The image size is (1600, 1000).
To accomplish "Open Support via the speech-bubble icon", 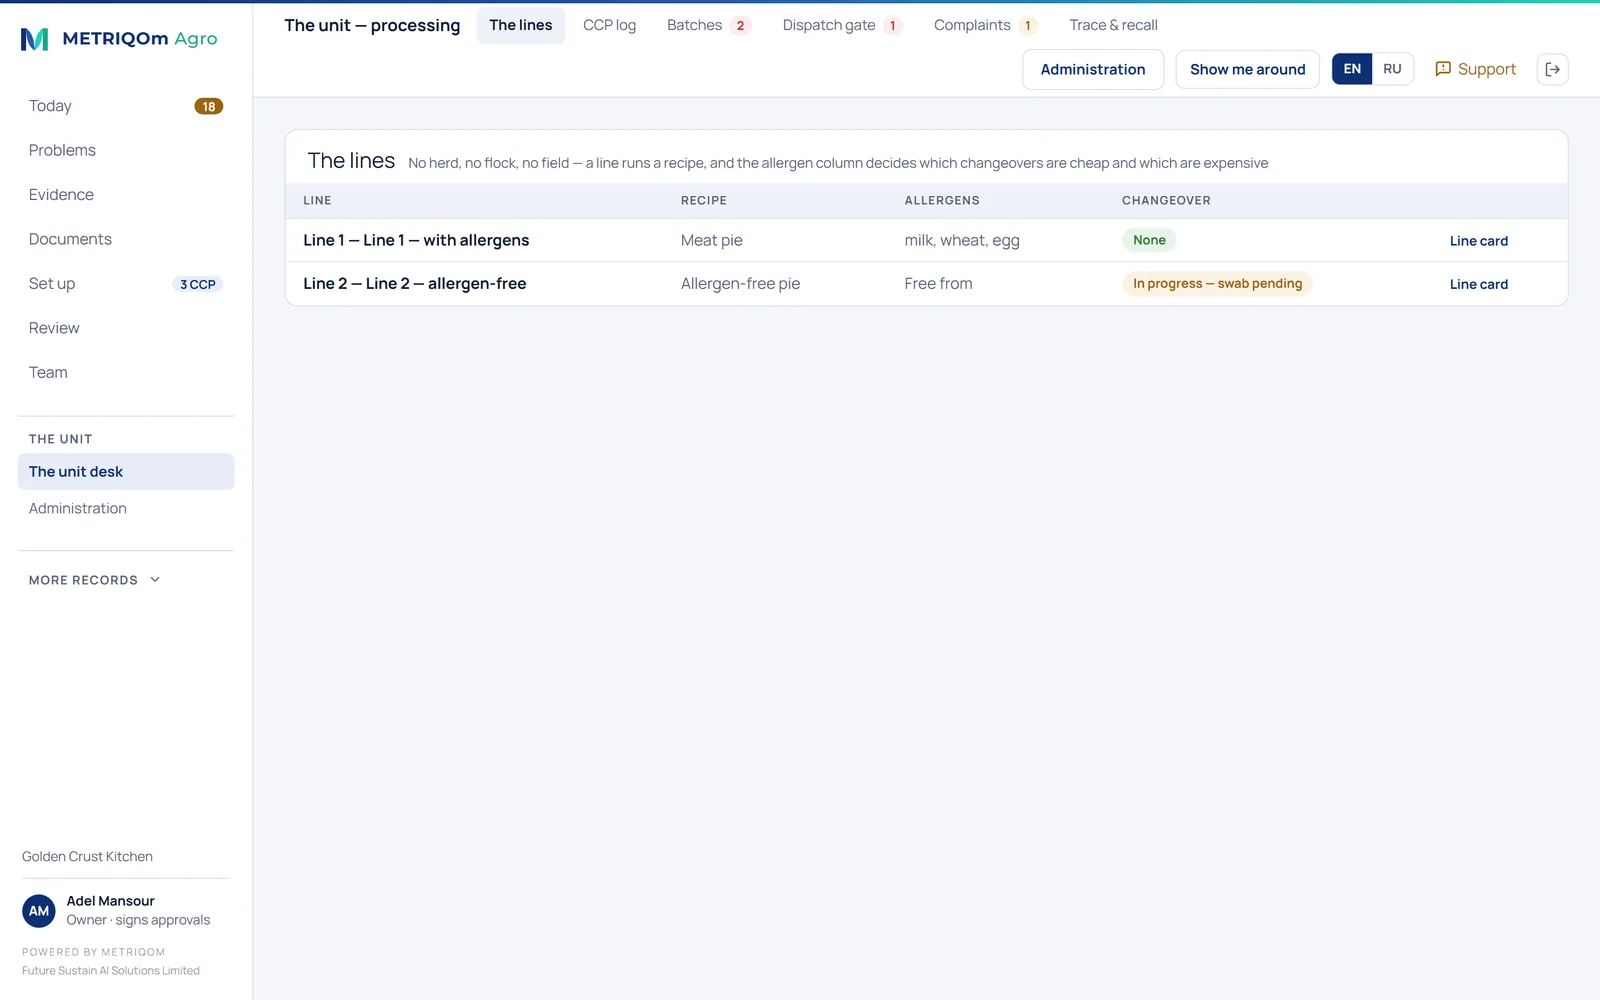I will coord(1443,69).
